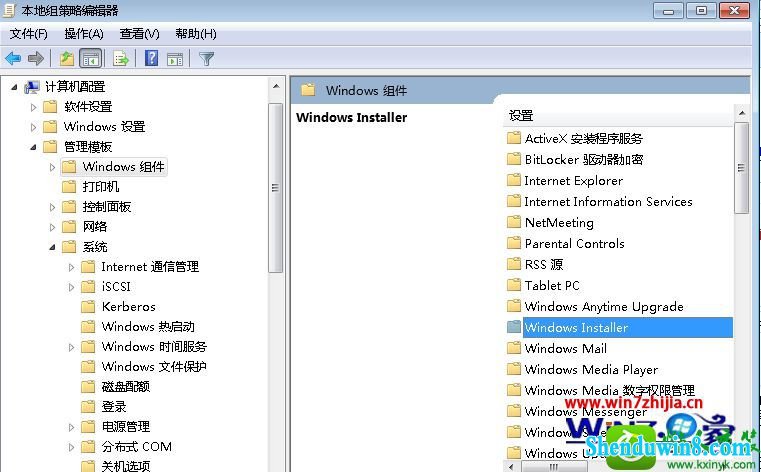The image size is (761, 472).
Task: Select 登录 tree item
Action: pos(114,407)
